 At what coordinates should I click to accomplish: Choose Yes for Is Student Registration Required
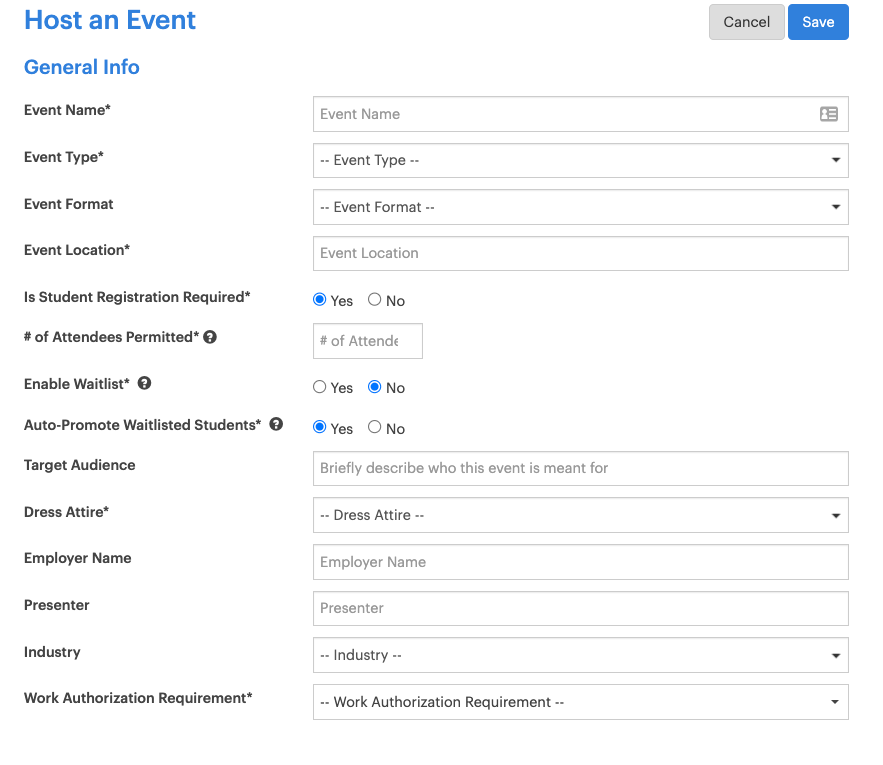click(320, 299)
